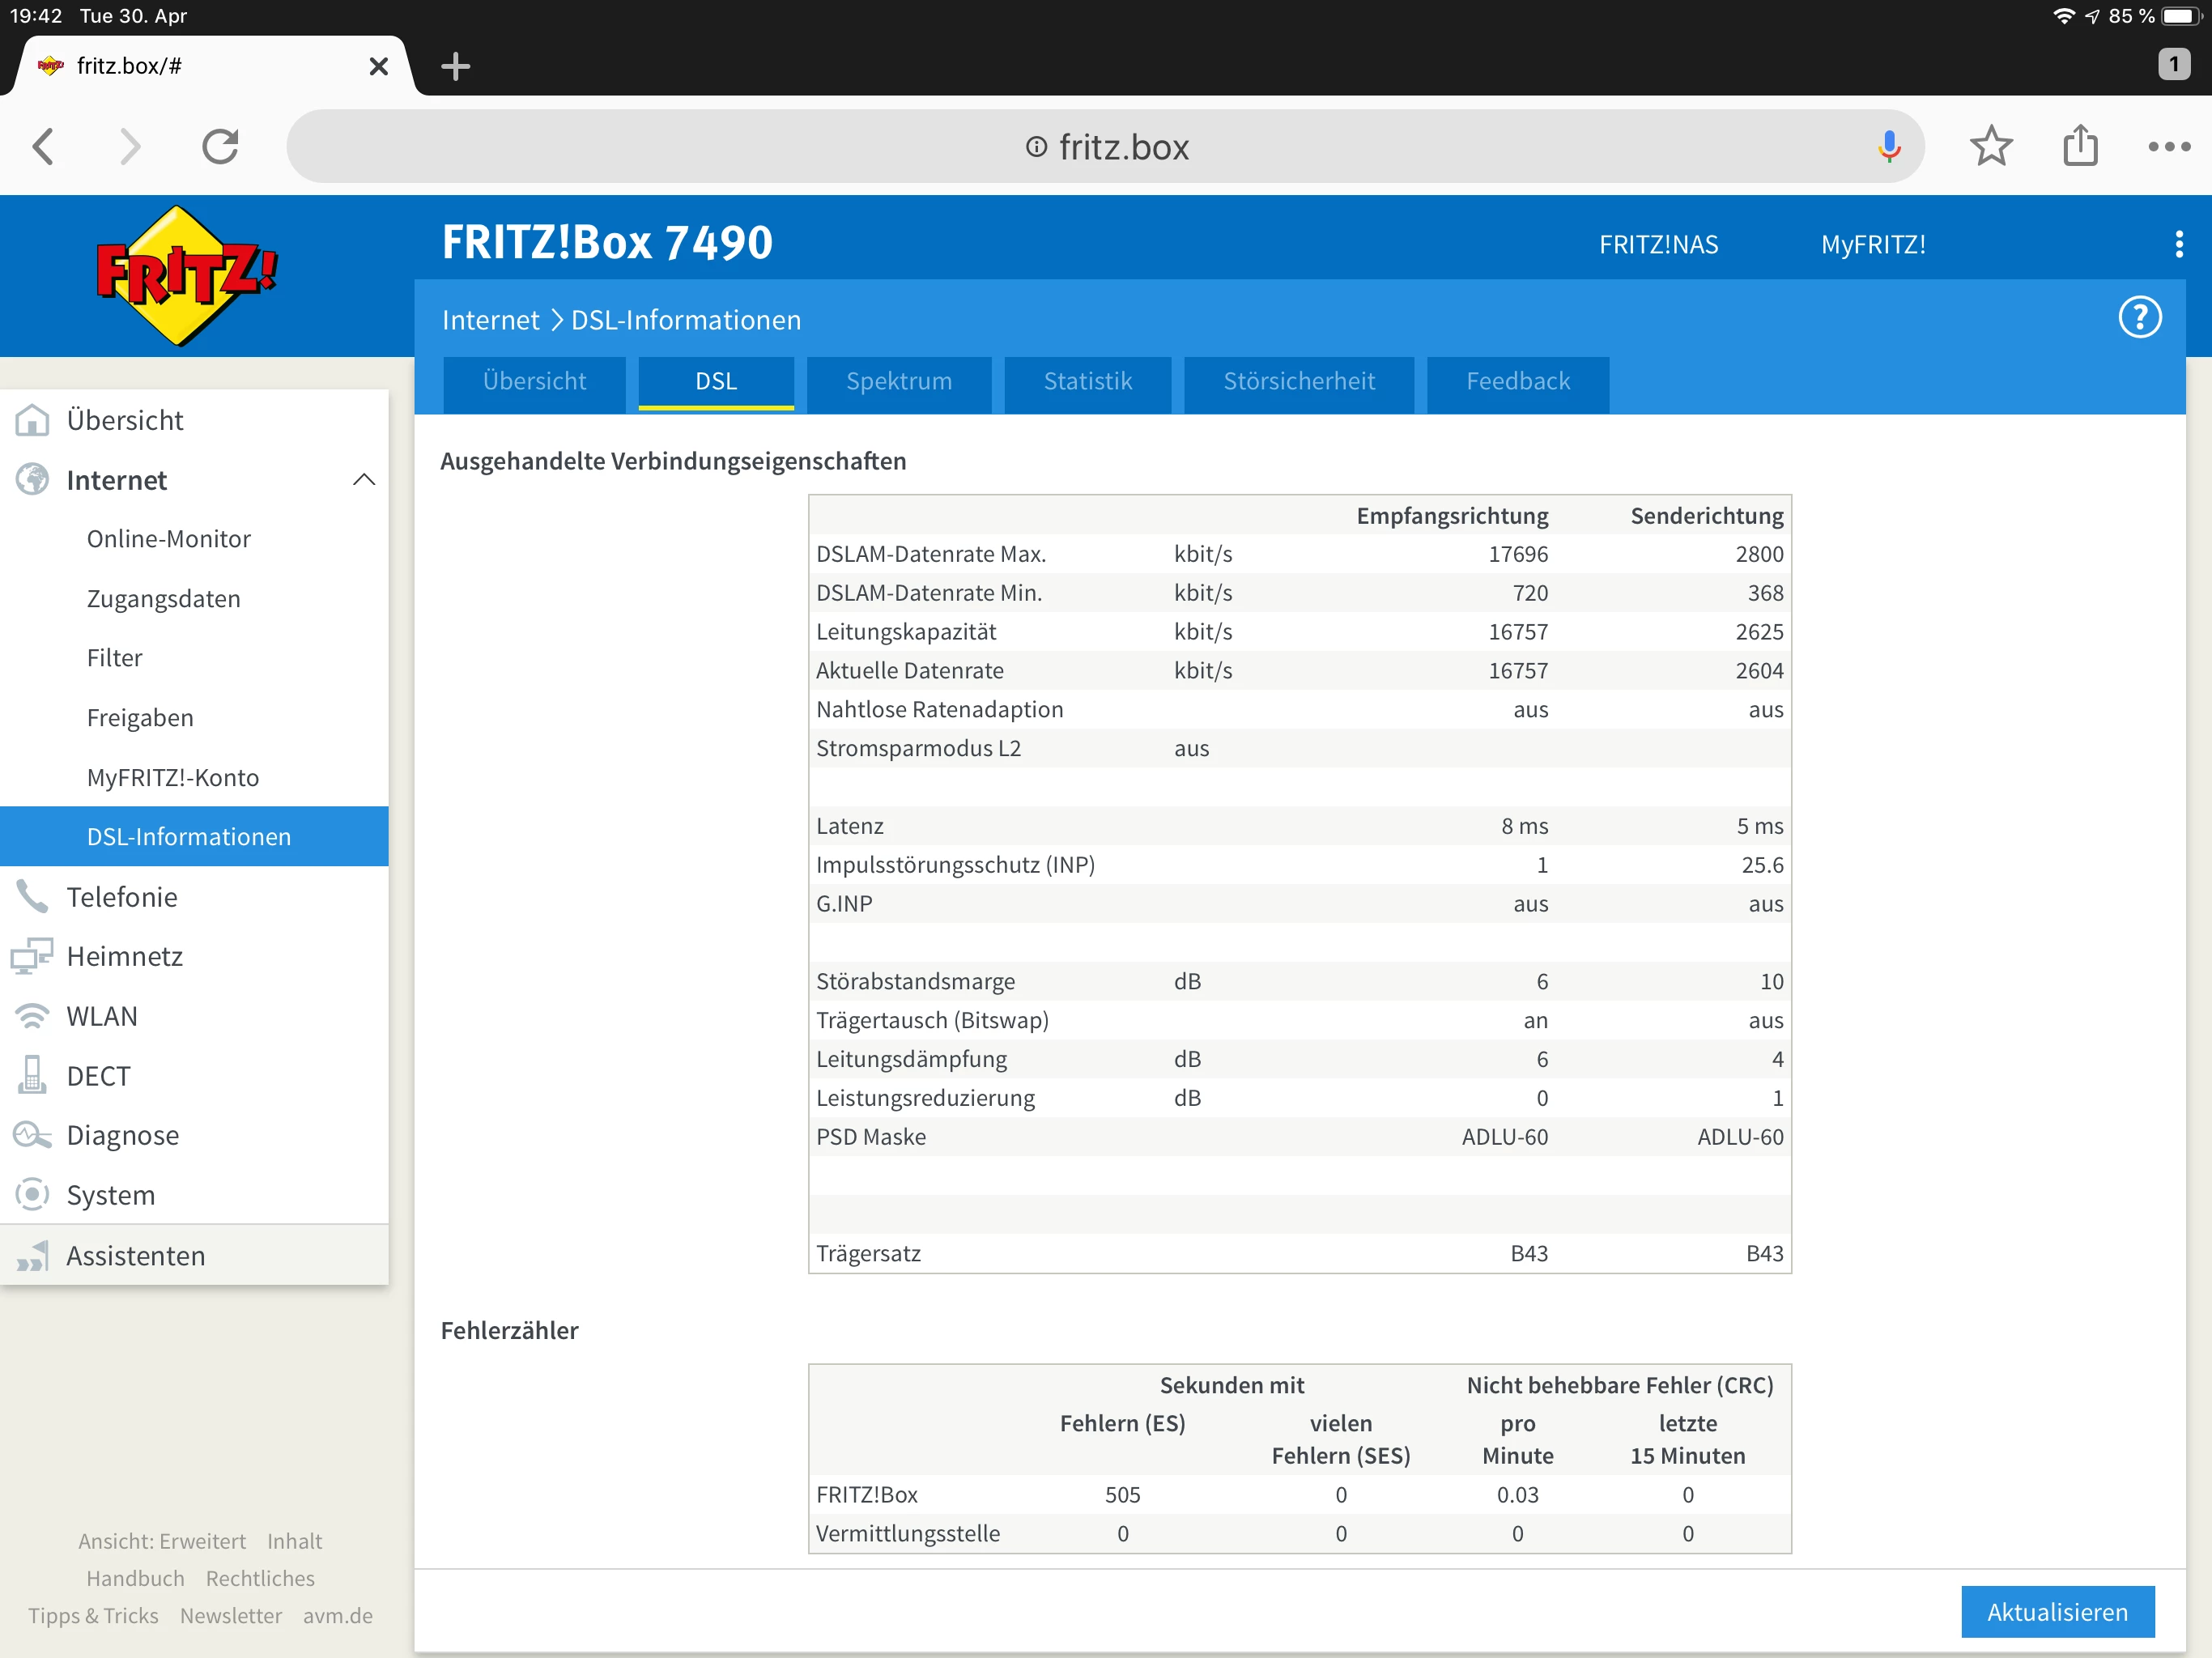Expand the Telefonie menu
Viewport: 2212px width, 1658px height.
(122, 897)
